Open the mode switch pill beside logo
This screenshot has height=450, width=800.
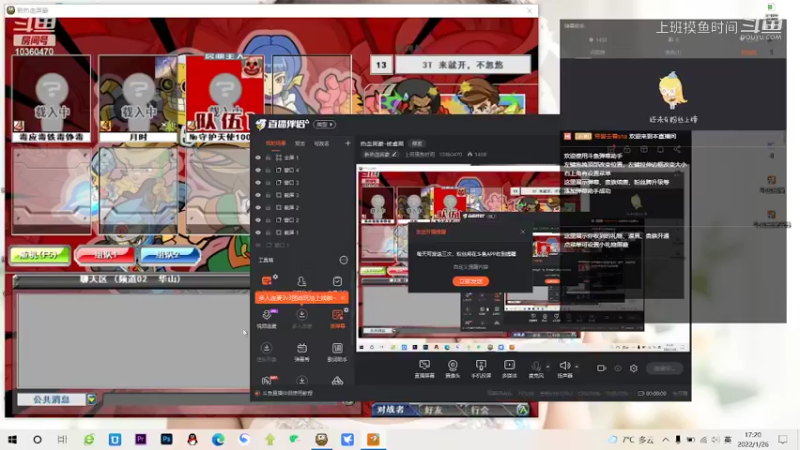(x=324, y=124)
